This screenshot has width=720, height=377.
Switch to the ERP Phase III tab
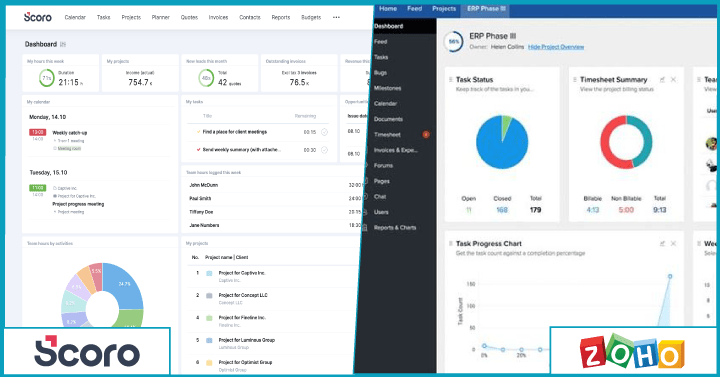click(x=486, y=9)
